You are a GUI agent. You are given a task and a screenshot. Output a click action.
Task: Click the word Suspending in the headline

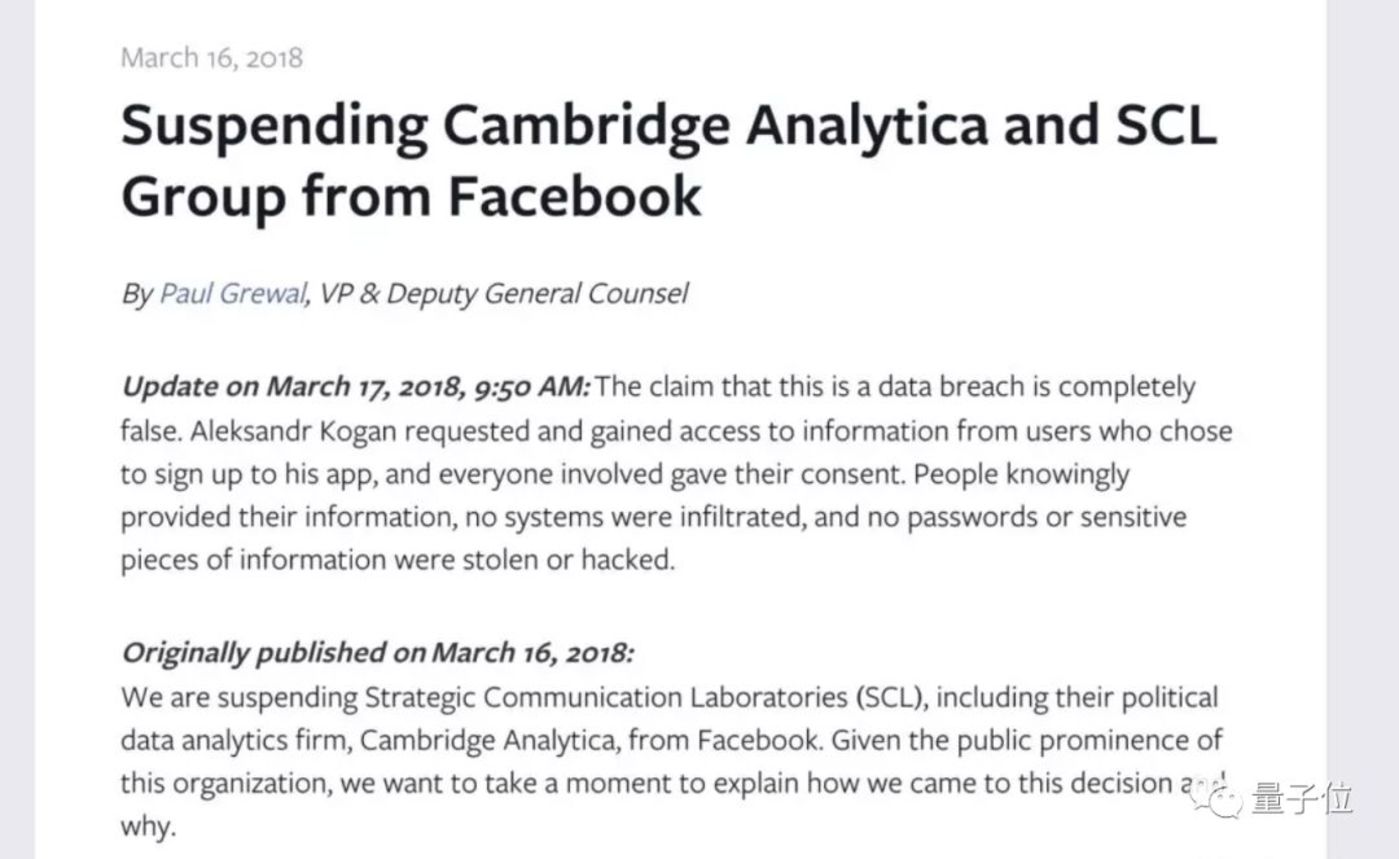coord(273,127)
